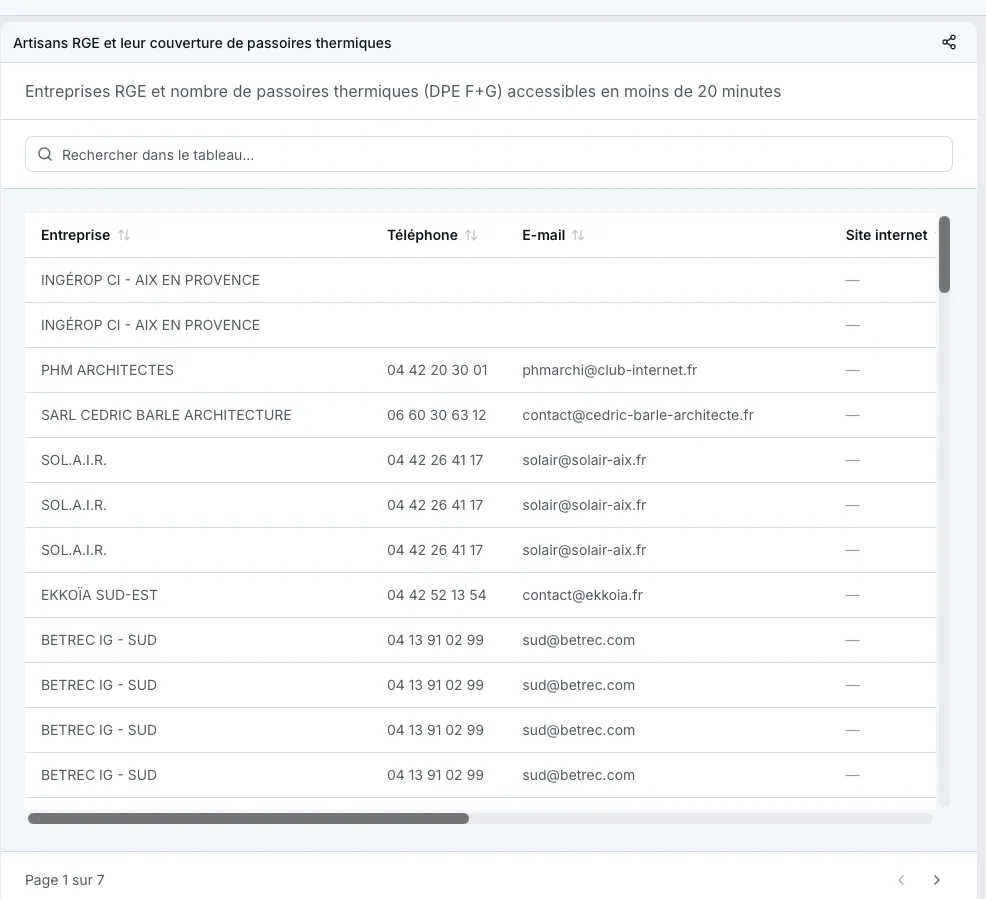Select the EKKOÏA SUD-EST cell
This screenshot has height=899, width=986.
(99, 595)
